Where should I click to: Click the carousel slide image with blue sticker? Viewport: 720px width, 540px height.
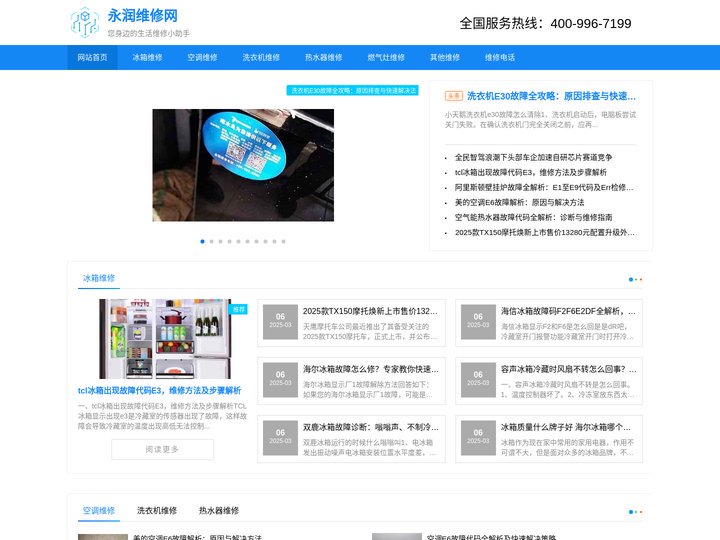(243, 165)
